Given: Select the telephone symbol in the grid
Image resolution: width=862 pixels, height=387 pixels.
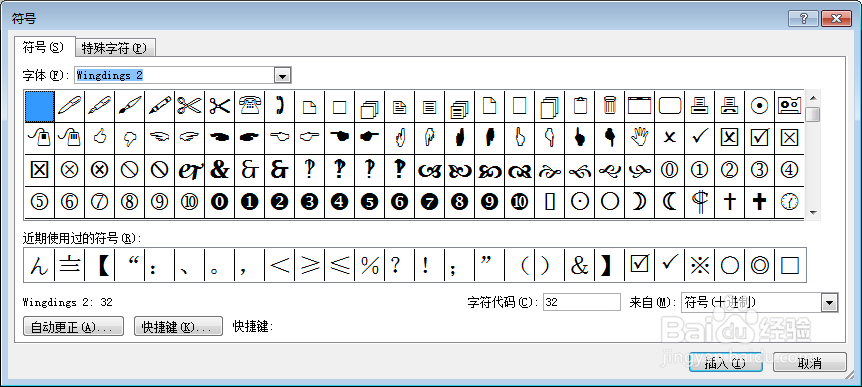Looking at the screenshot, I should pyautogui.click(x=250, y=106).
